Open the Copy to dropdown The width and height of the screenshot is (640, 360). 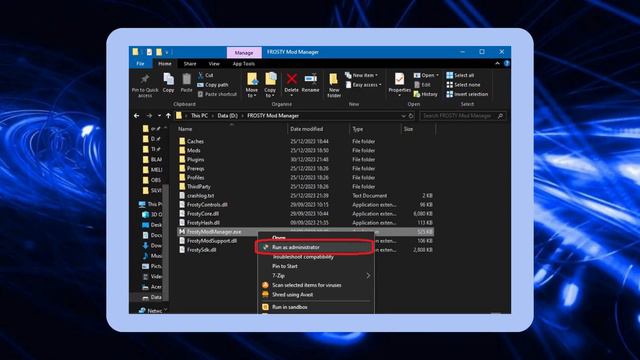coord(270,85)
